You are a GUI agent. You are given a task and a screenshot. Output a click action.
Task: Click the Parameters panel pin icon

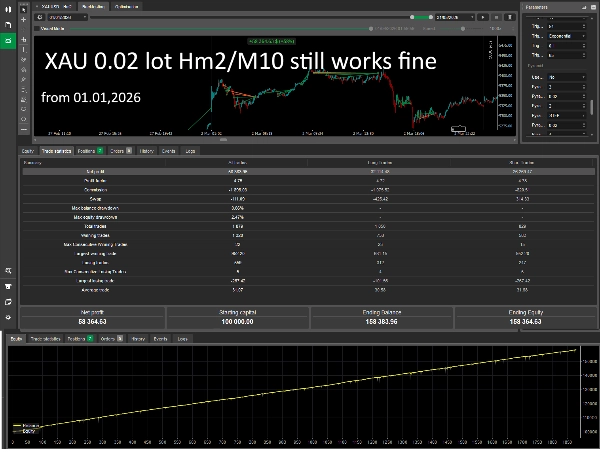(584, 7)
